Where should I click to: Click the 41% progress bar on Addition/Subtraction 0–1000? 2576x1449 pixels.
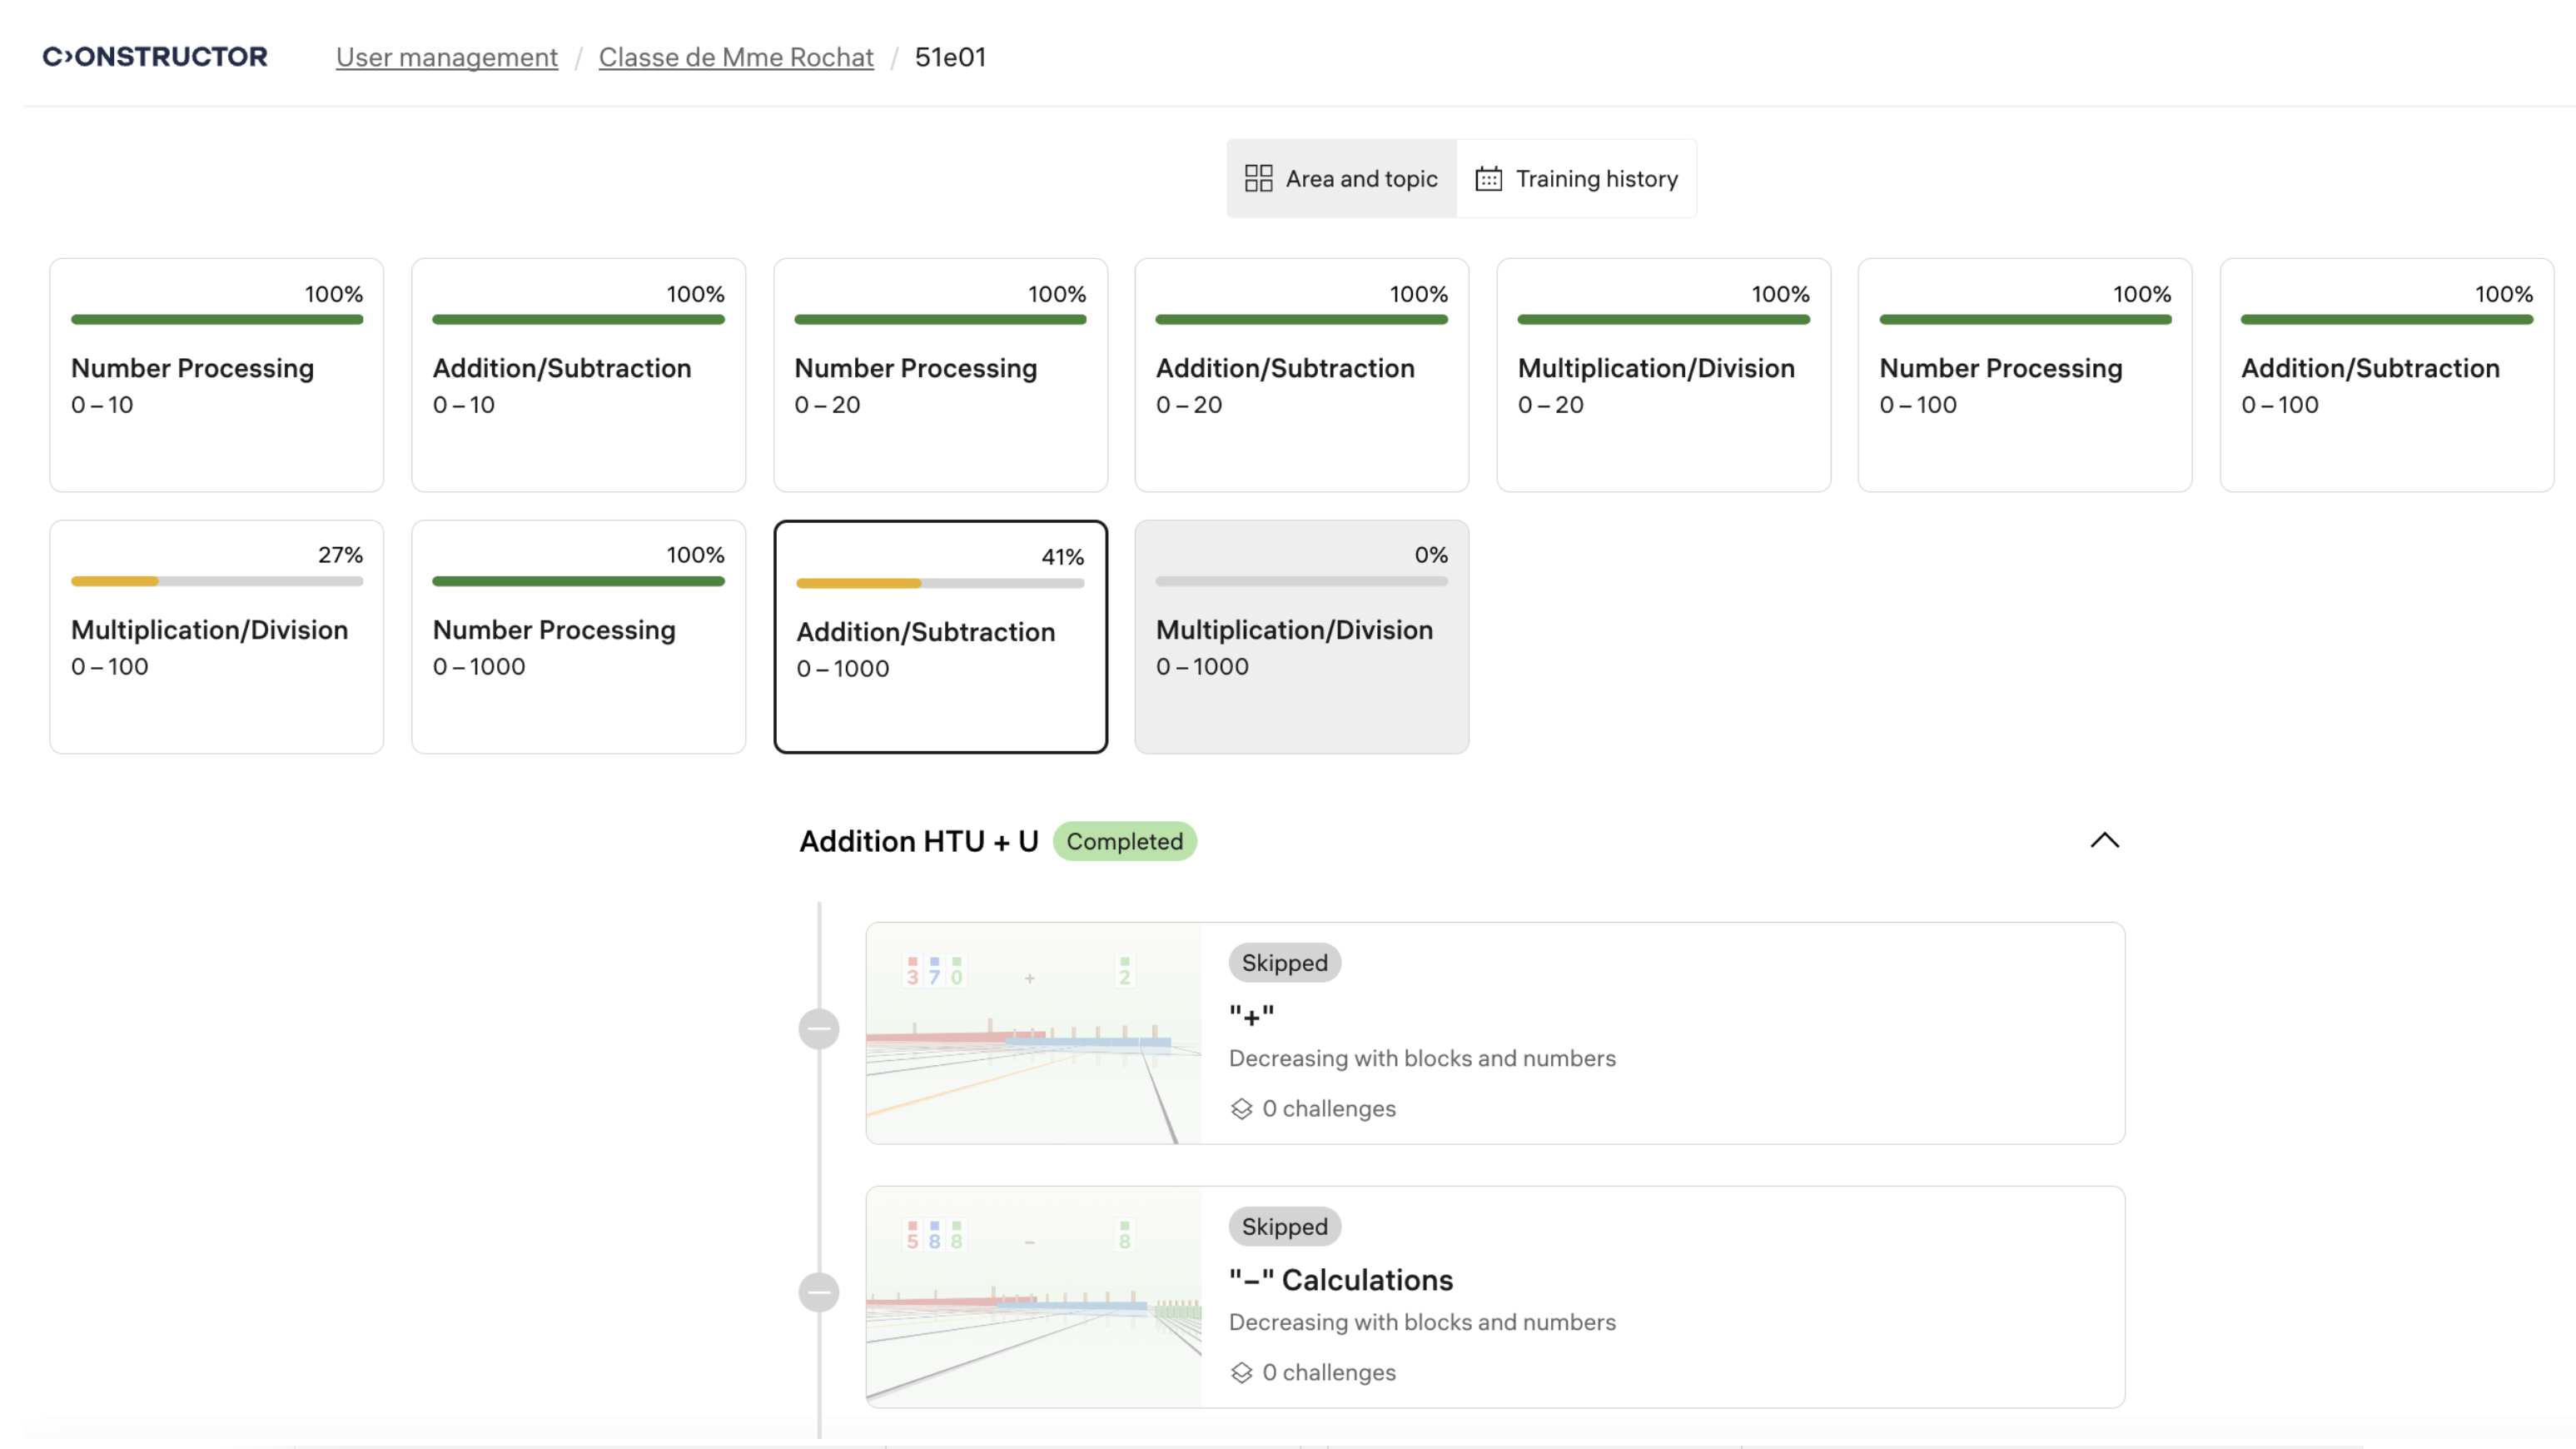pyautogui.click(x=939, y=583)
